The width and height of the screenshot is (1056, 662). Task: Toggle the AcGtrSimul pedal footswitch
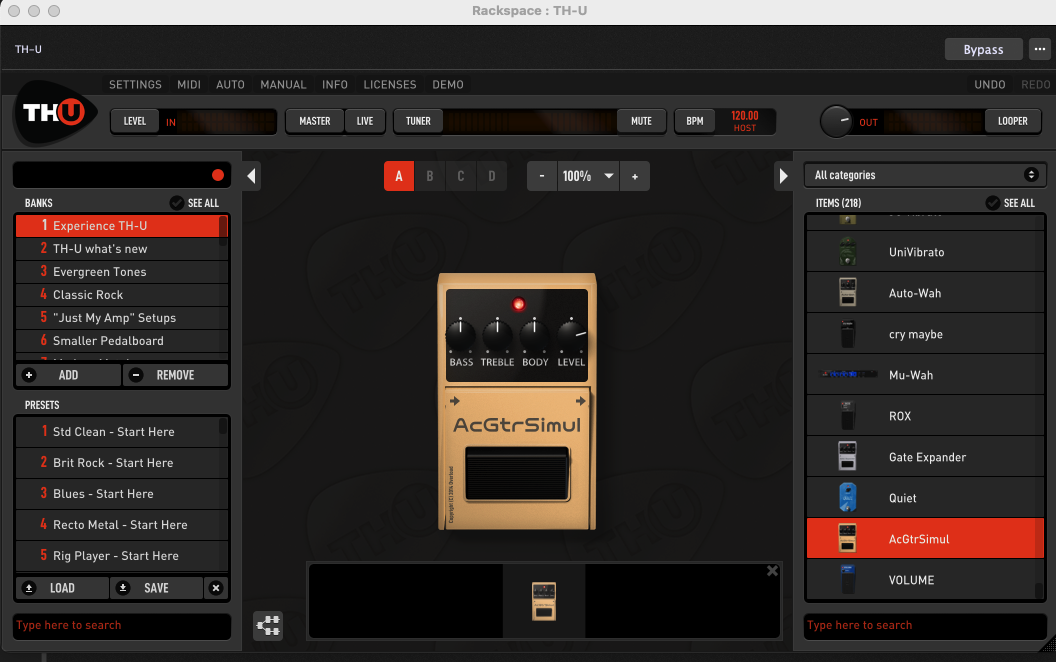[x=517, y=473]
